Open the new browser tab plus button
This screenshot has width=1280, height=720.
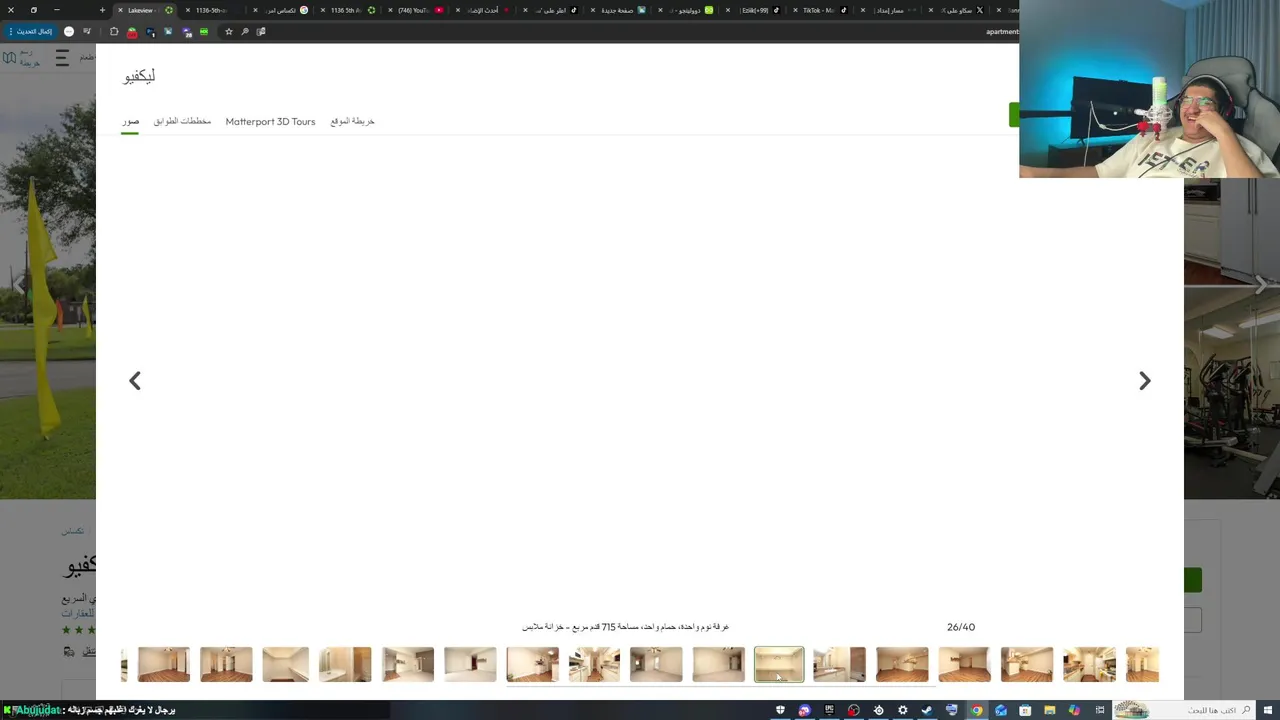point(102,10)
